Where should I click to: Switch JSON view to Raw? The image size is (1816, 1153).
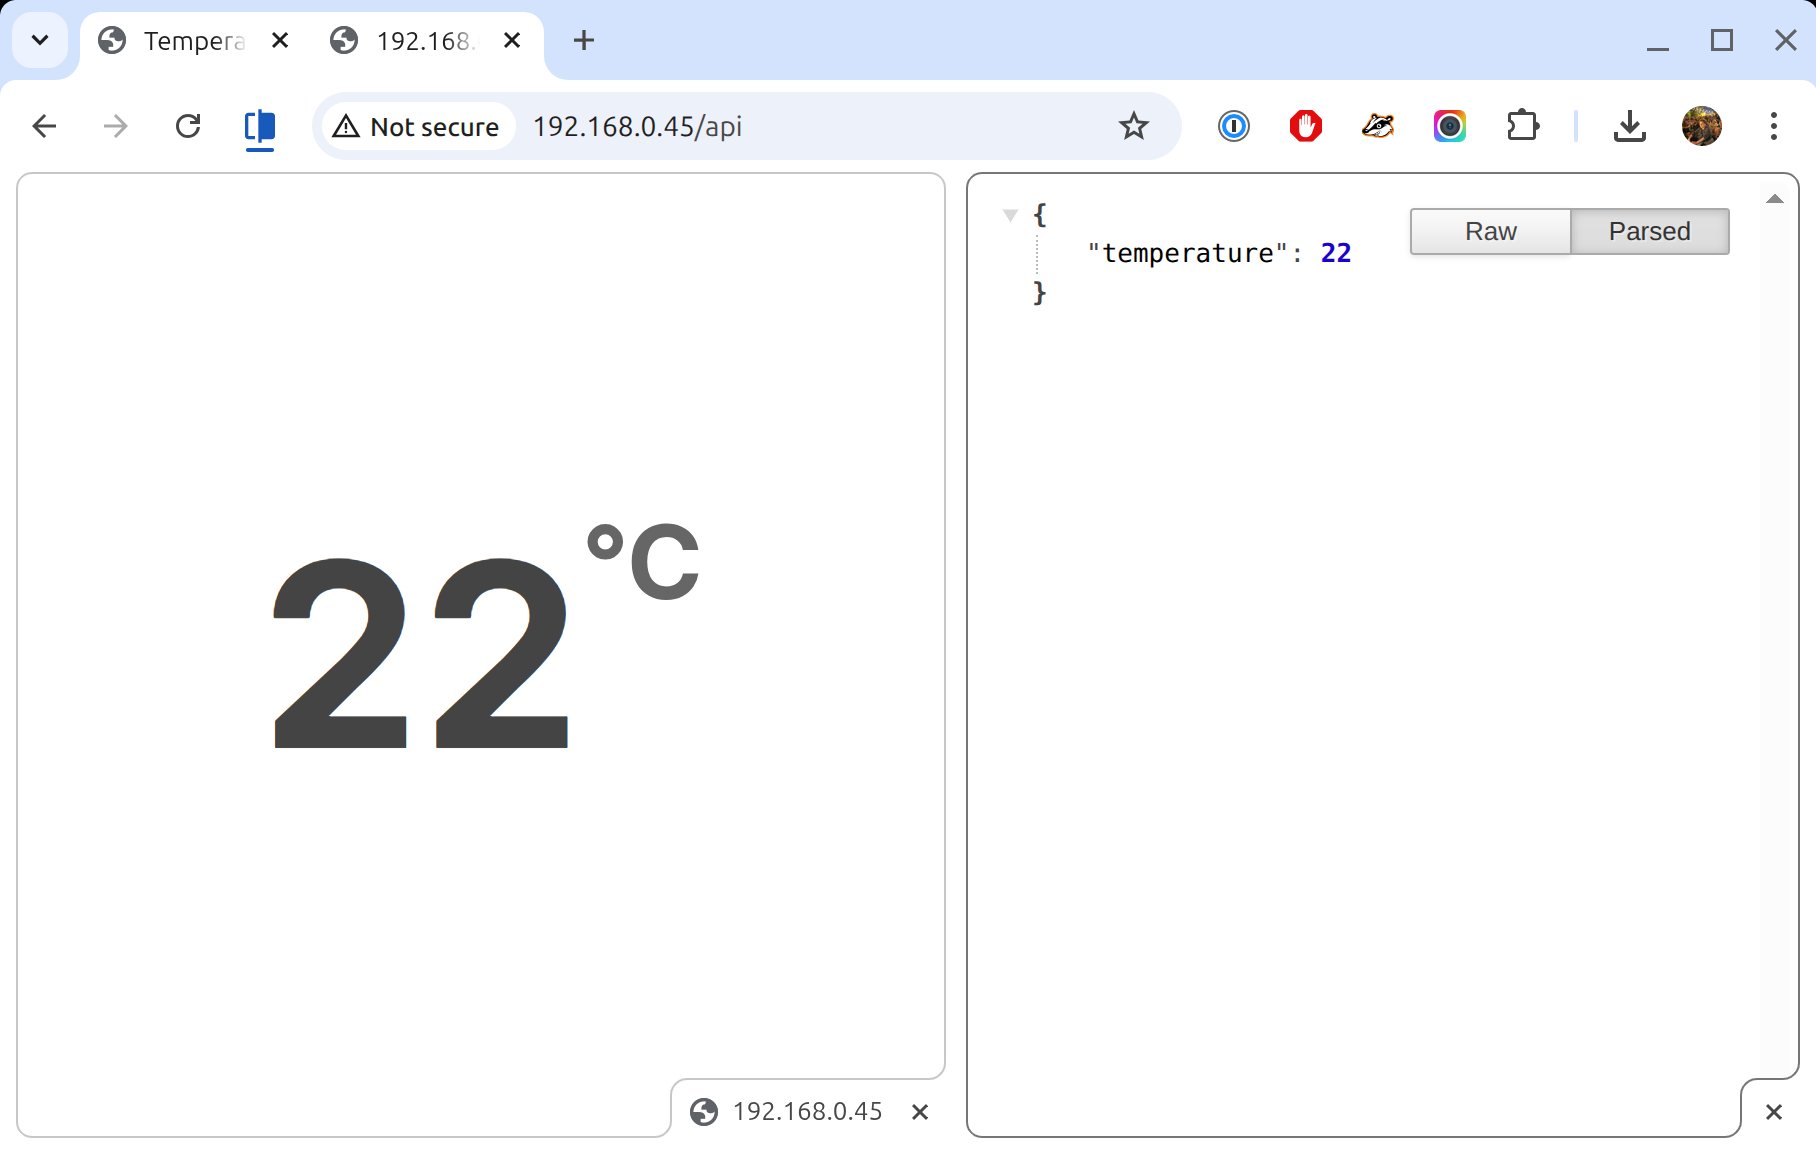click(x=1490, y=232)
